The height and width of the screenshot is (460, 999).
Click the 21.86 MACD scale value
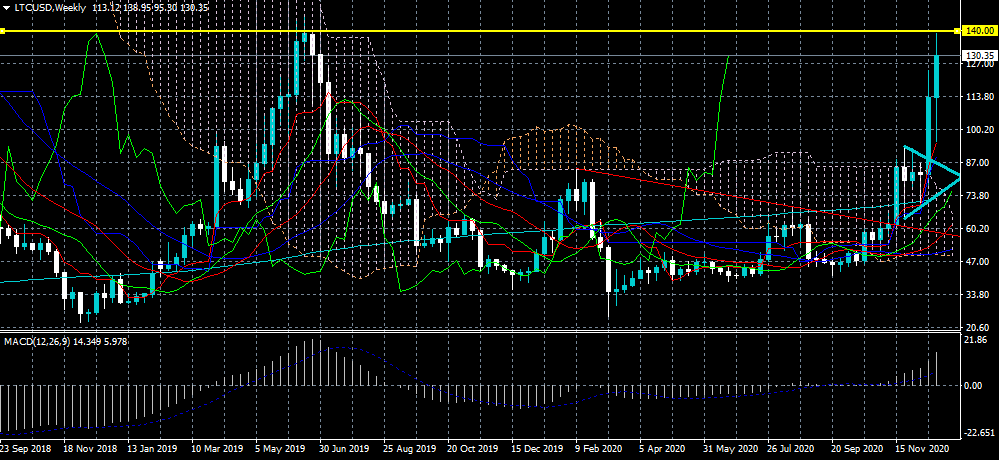point(975,341)
